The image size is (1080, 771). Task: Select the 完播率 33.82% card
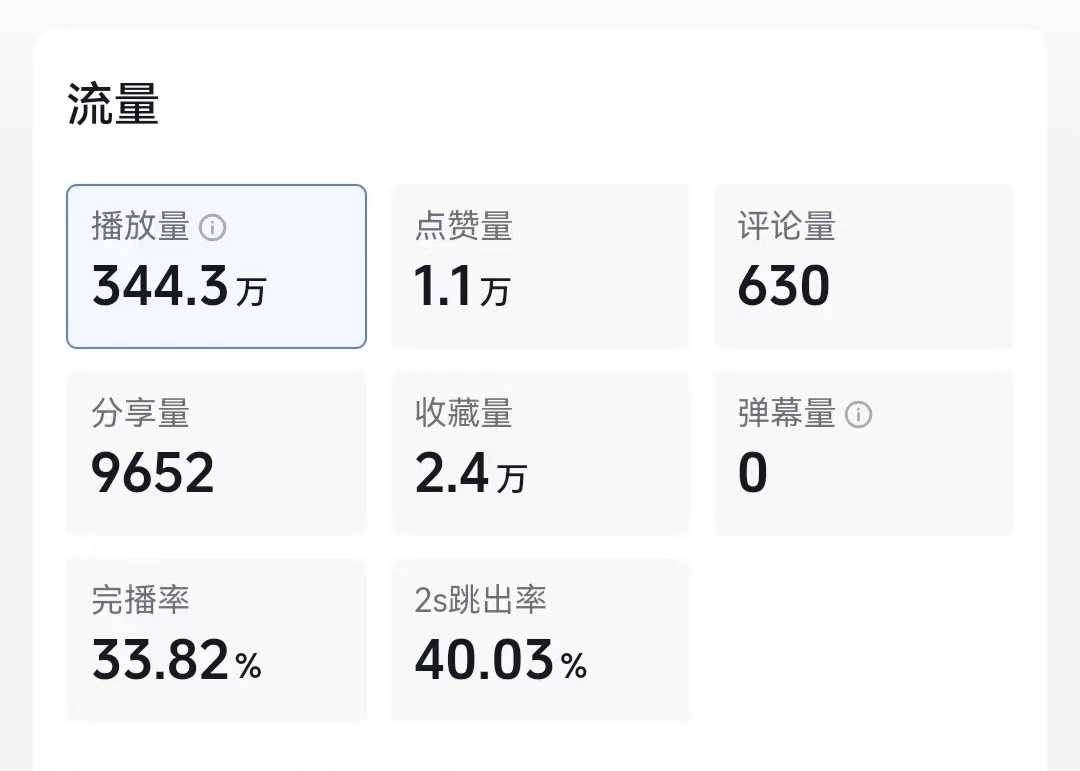click(x=216, y=640)
